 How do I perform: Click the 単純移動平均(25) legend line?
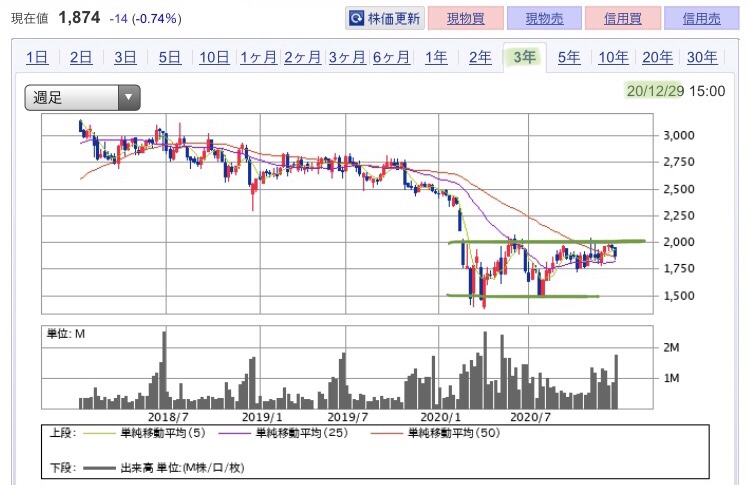(x=235, y=433)
